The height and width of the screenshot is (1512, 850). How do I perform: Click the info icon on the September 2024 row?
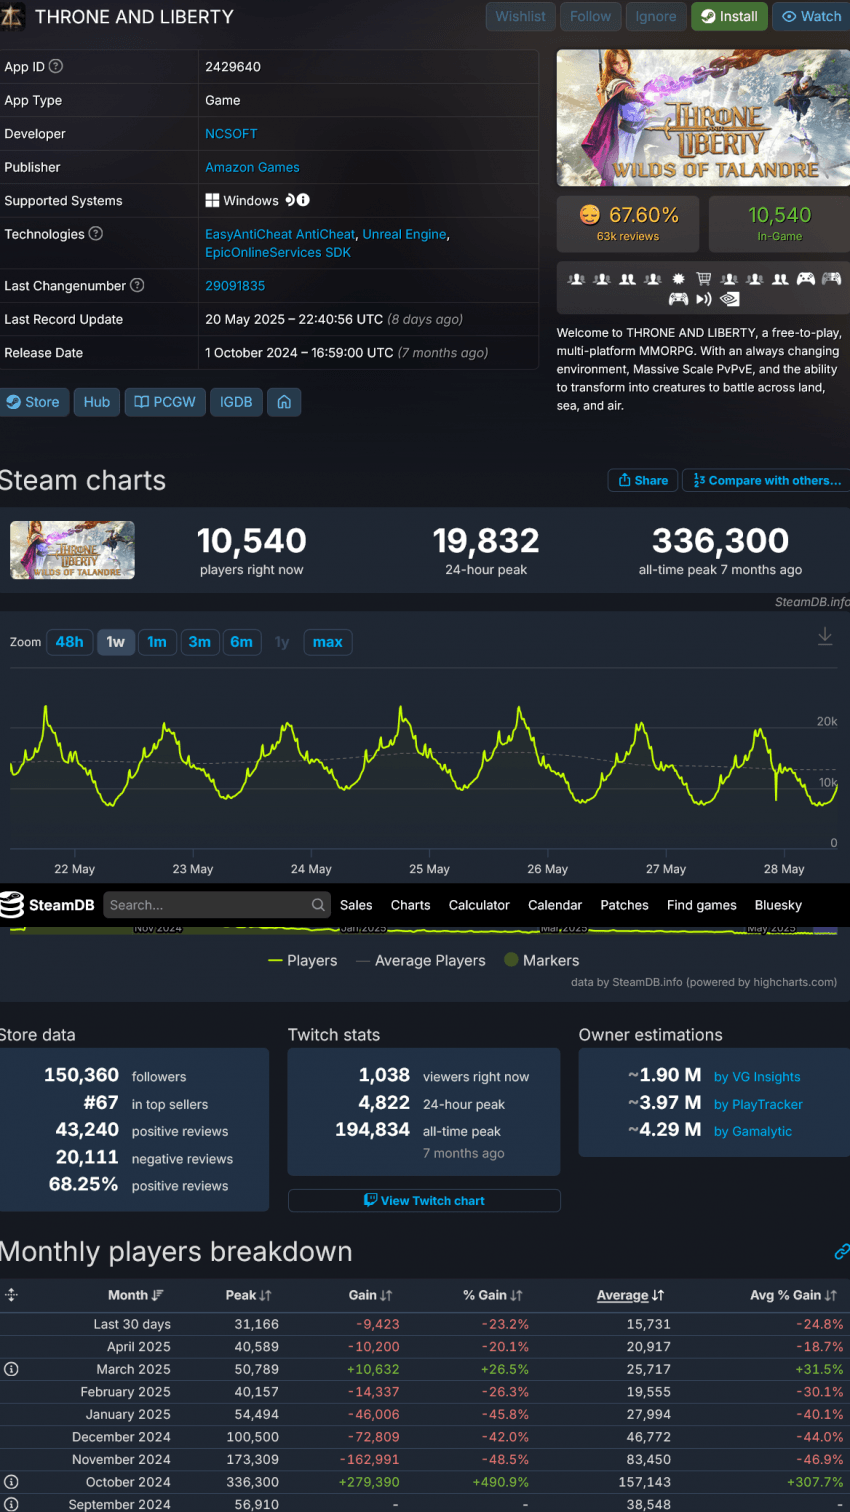(11, 1504)
